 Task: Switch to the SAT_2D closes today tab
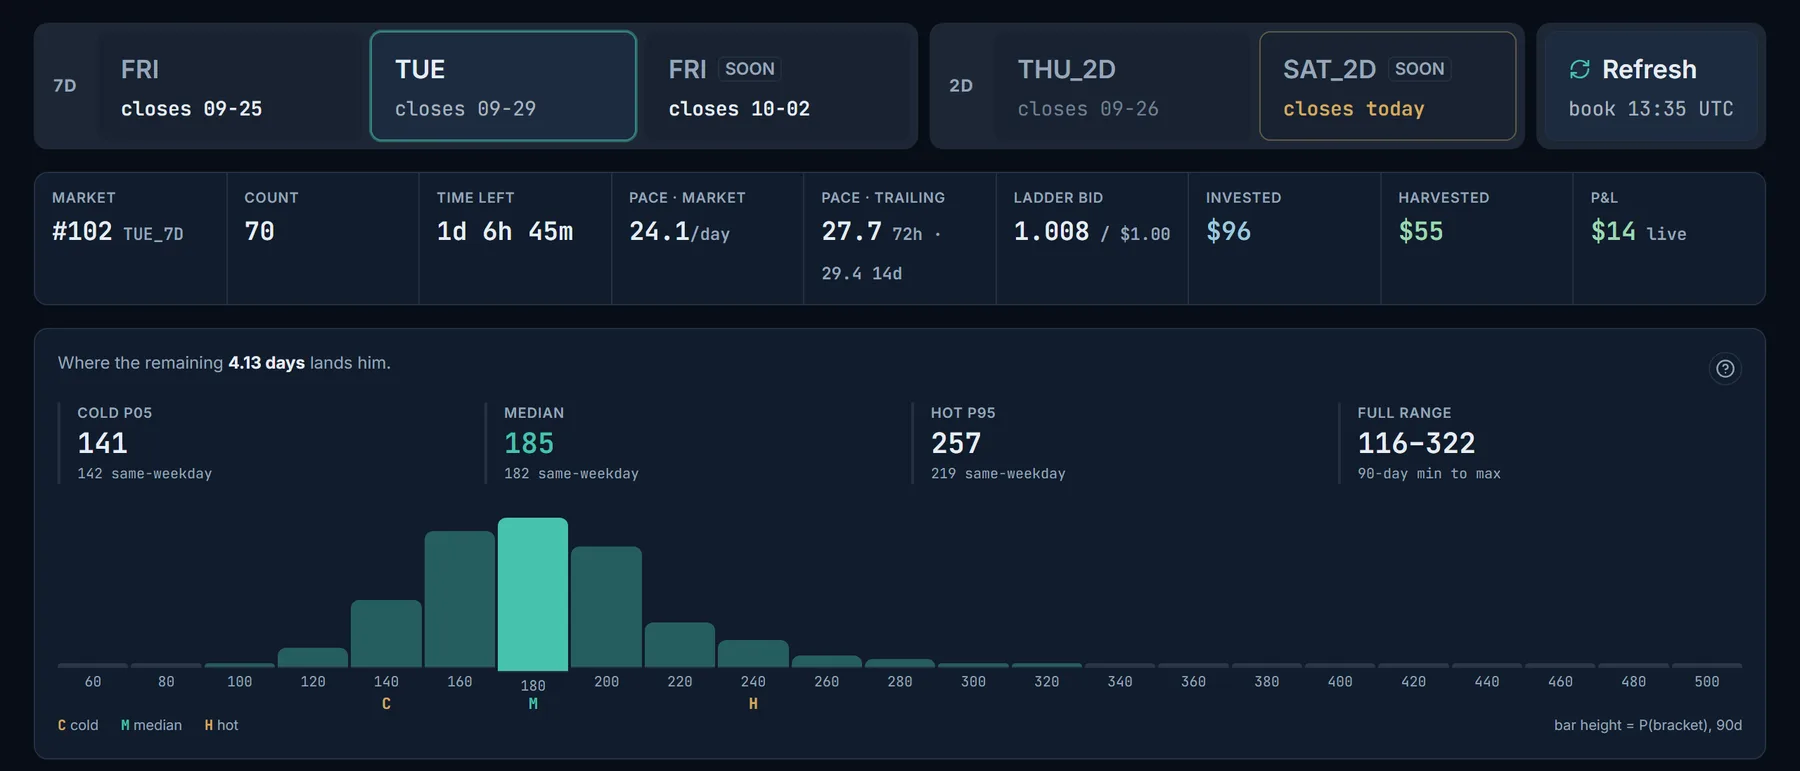[1387, 86]
